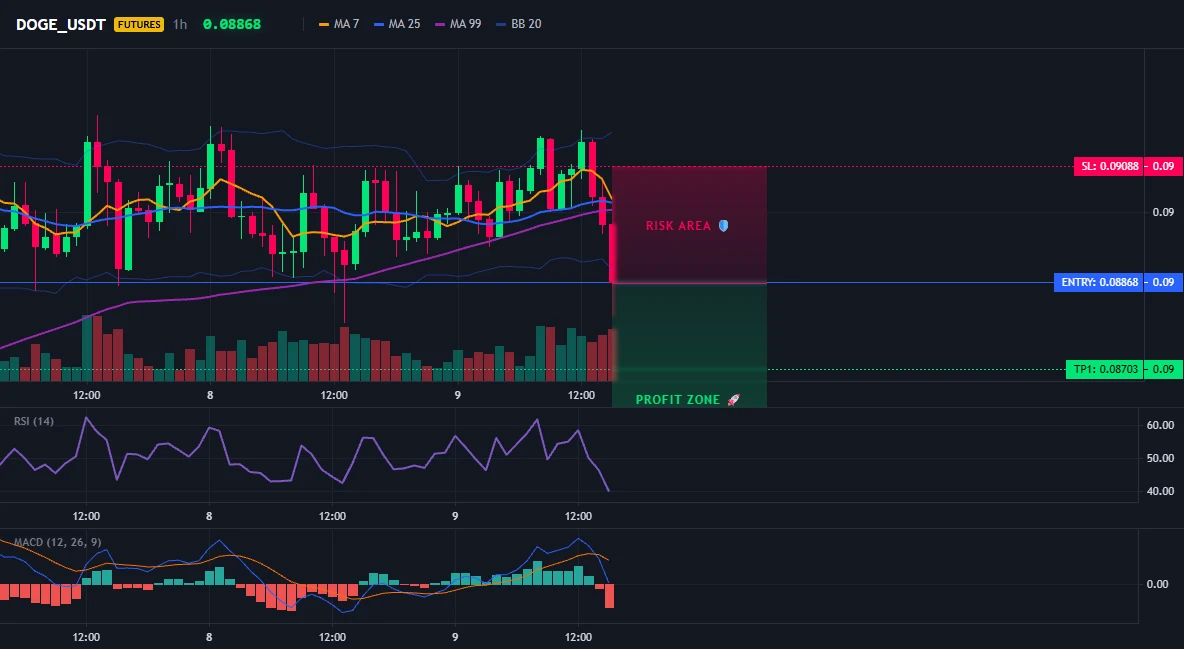Click the shield icon beside RISK AREA

(723, 225)
